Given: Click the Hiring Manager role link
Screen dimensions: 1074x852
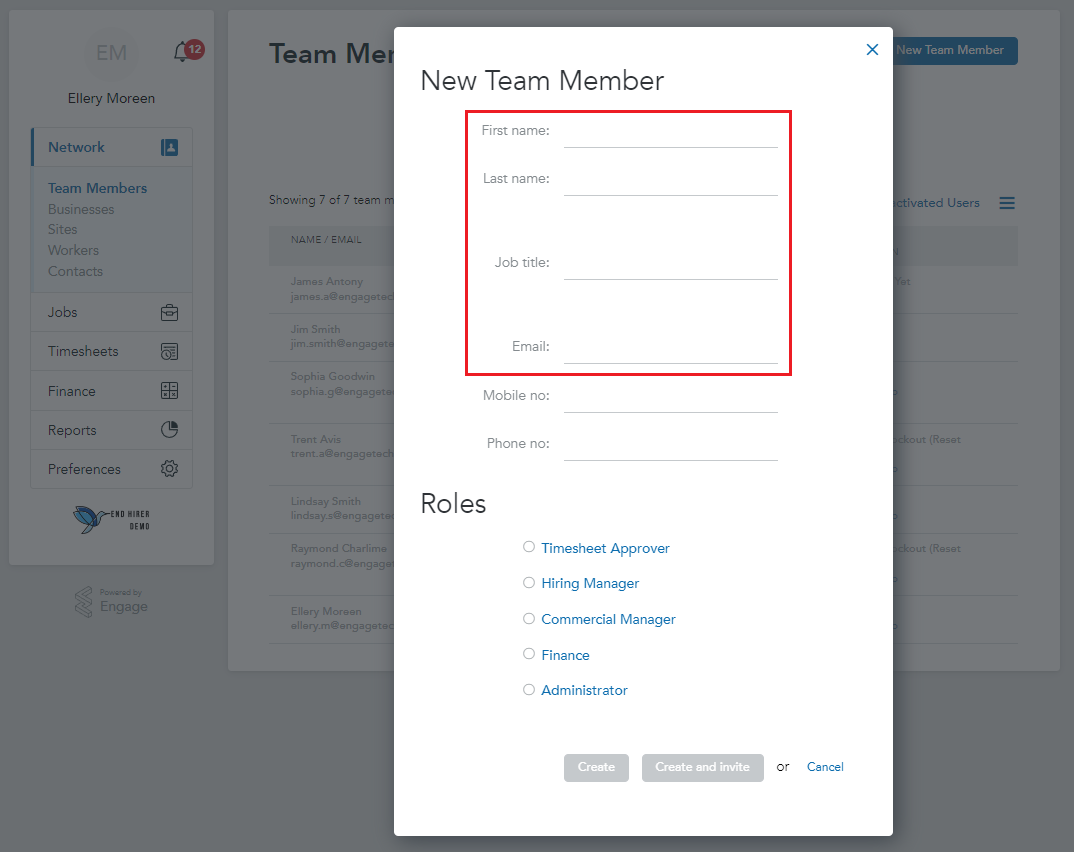Looking at the screenshot, I should pos(590,584).
